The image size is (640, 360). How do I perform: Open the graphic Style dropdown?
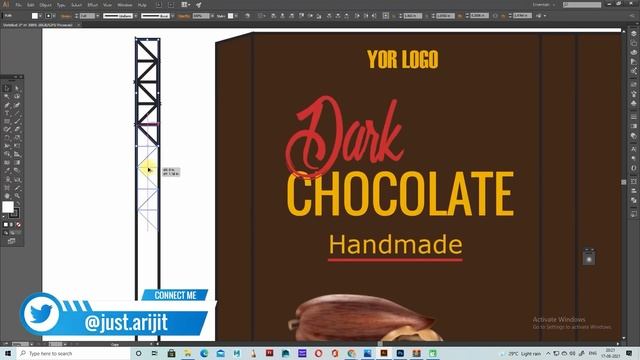(236, 16)
